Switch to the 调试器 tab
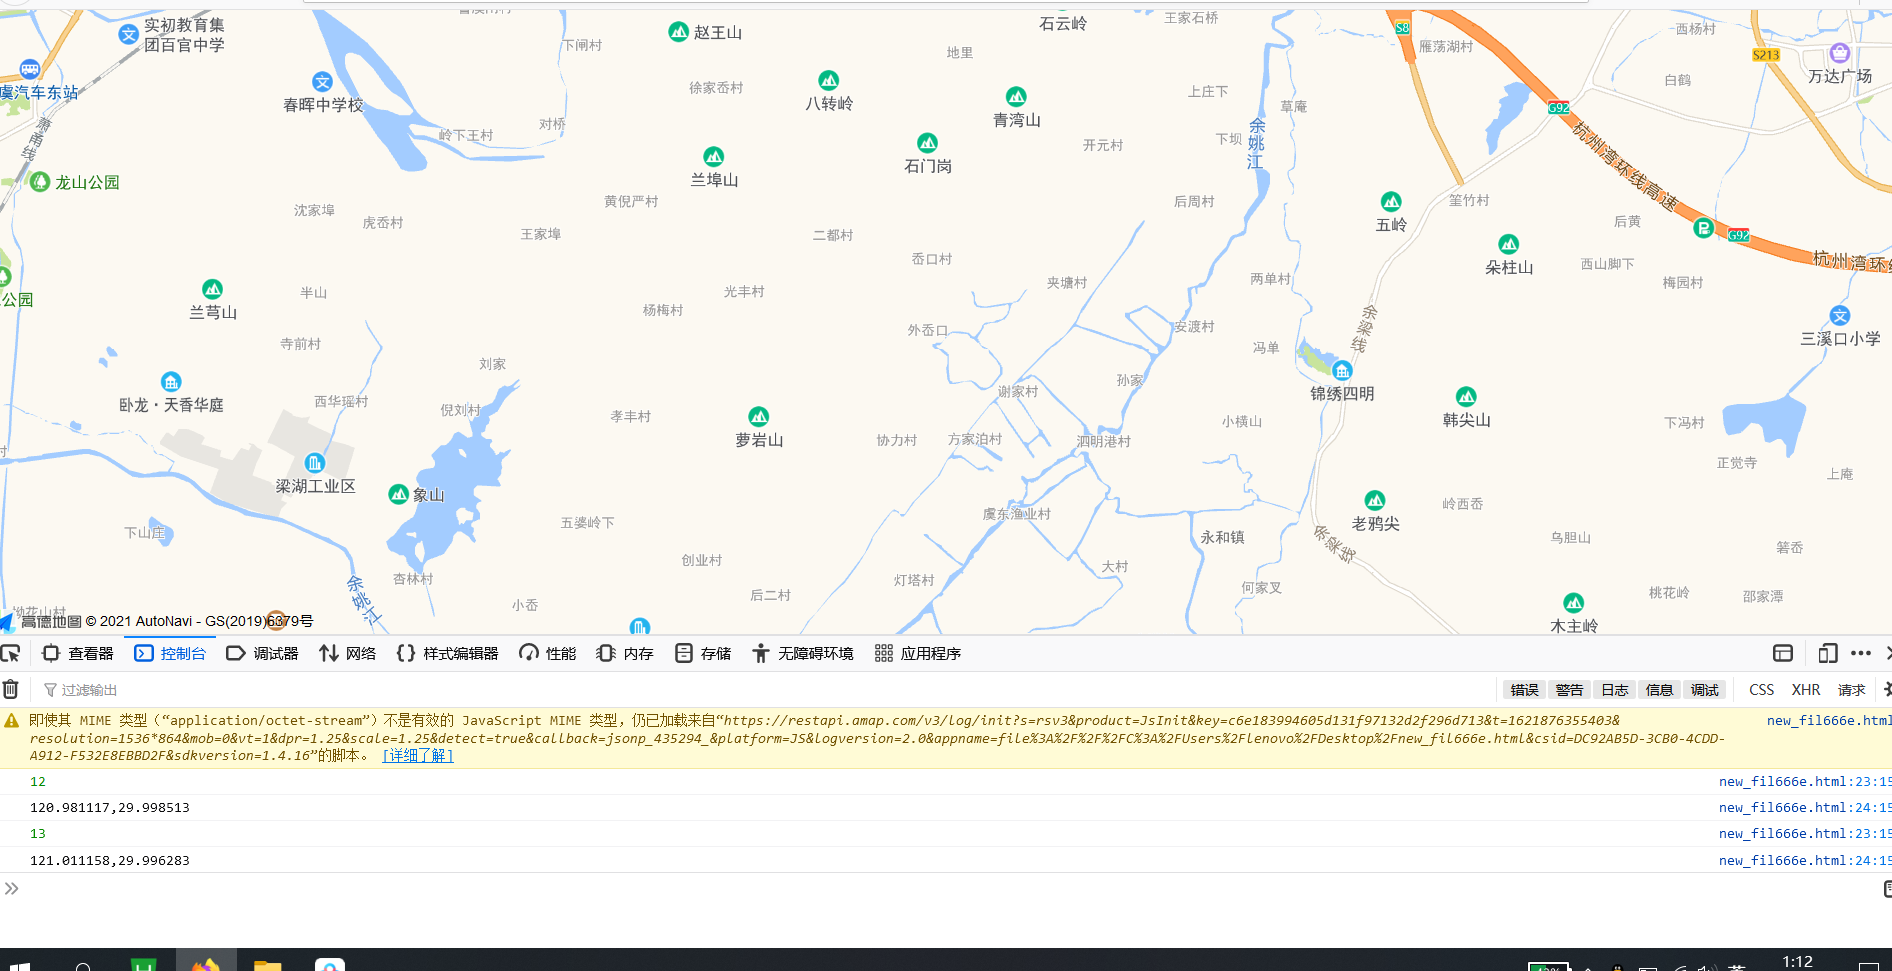This screenshot has height=971, width=1892. pos(262,653)
